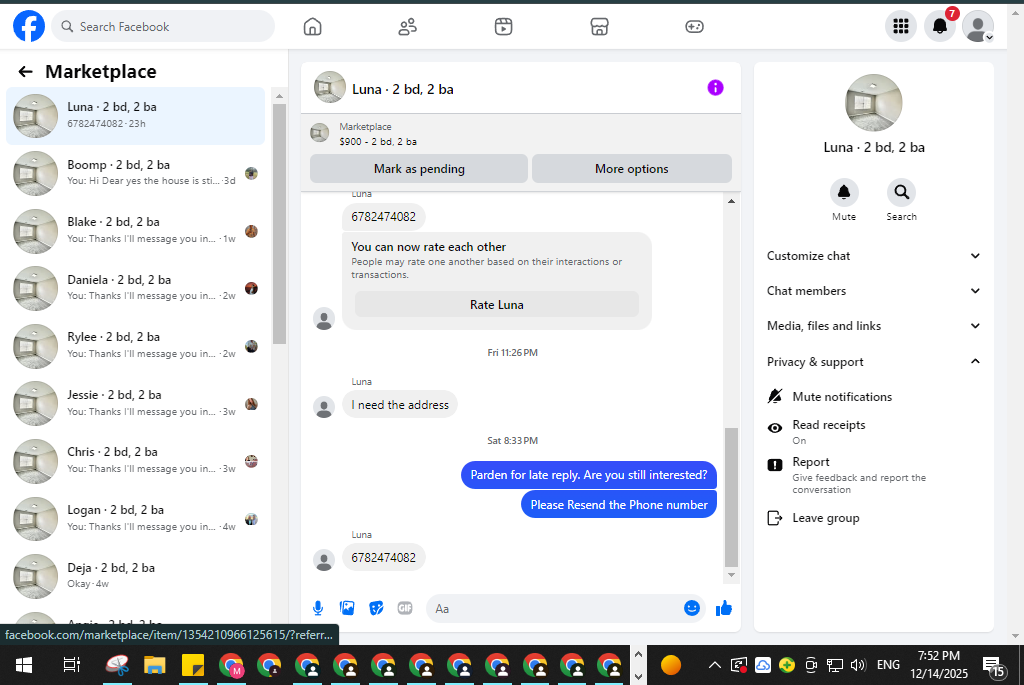Click Mark as pending button
Viewport: 1024px width, 685px height.
point(419,168)
